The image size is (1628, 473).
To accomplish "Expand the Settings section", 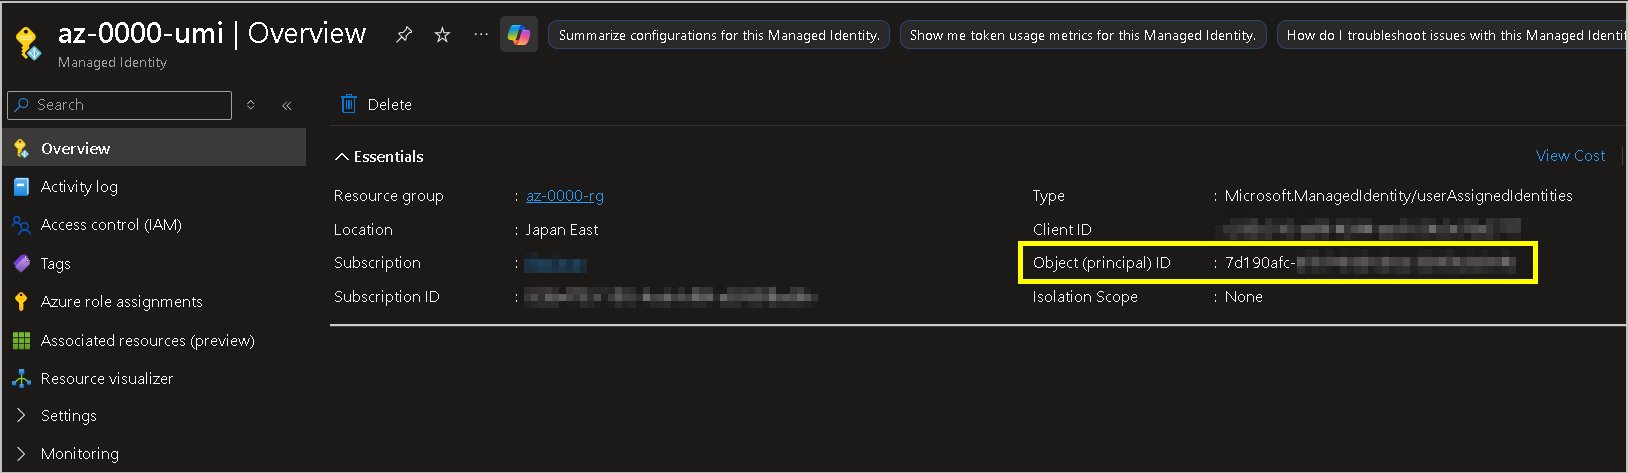I will [x=21, y=416].
